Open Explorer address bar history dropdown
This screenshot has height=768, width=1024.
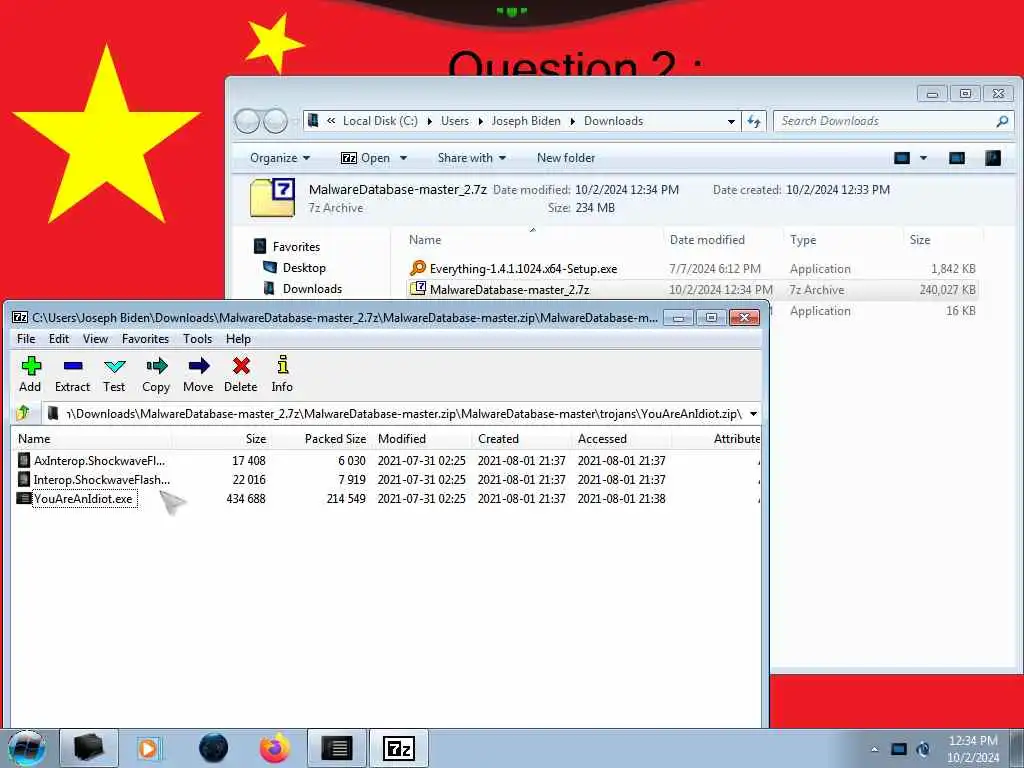pos(731,121)
